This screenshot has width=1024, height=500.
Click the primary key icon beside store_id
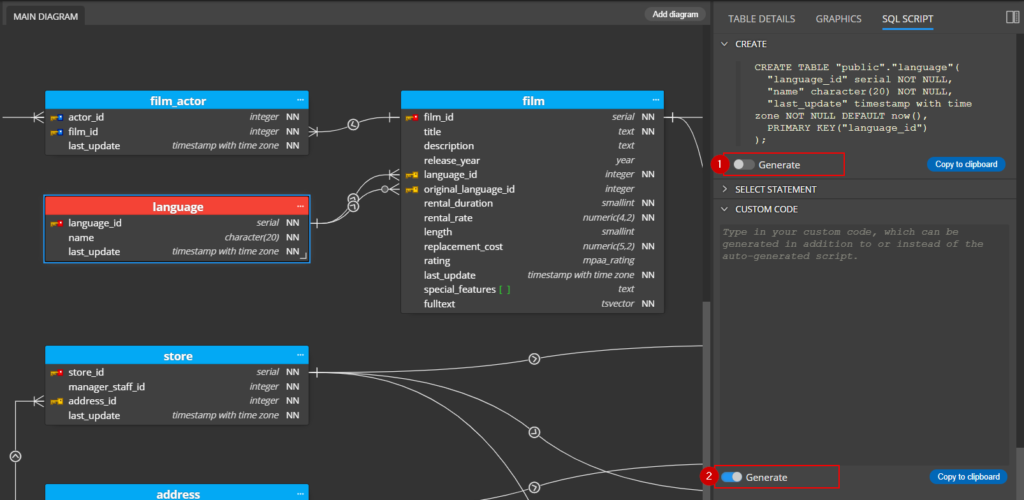pos(57,373)
